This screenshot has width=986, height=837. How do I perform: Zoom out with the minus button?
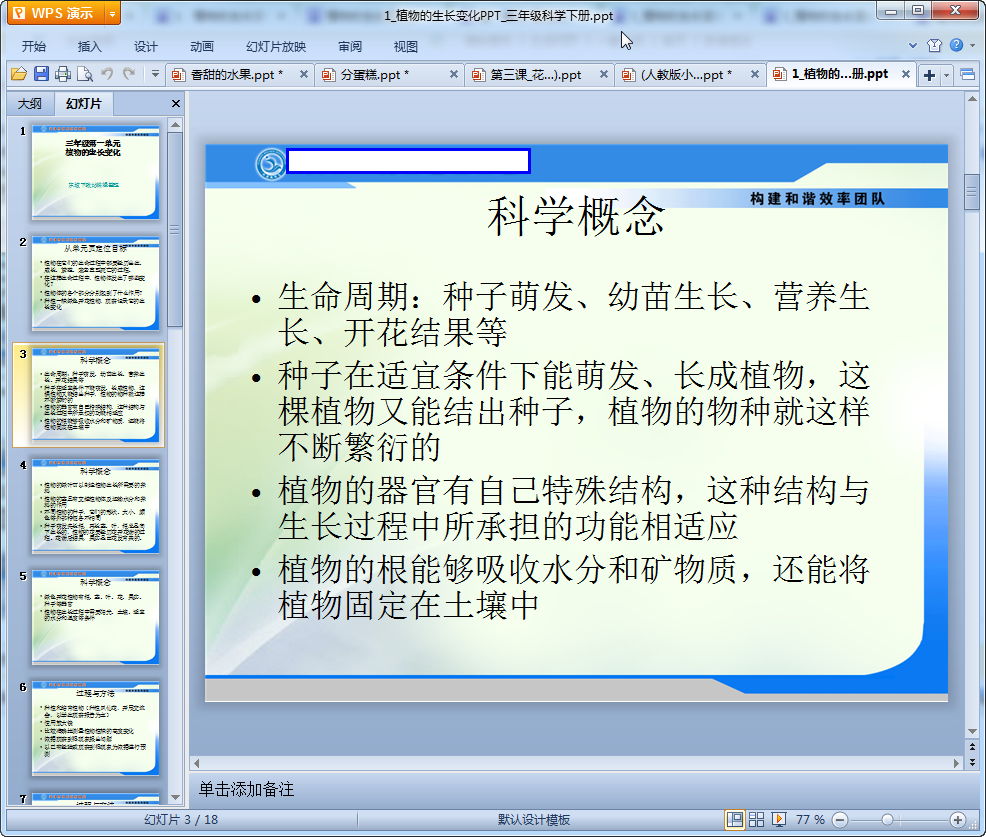point(840,820)
